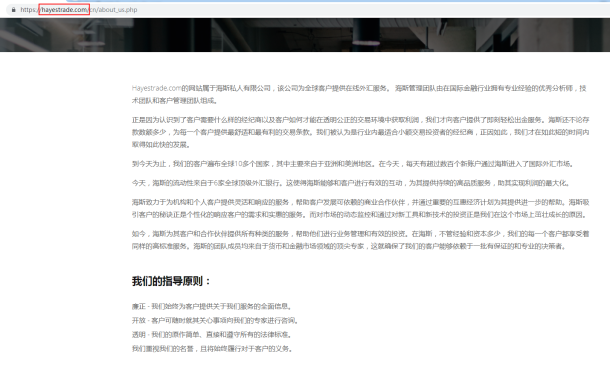The width and height of the screenshot is (610, 377).
Task: Click the line beginning '廉正 - 我们始终为客户'
Action: click(x=212, y=307)
